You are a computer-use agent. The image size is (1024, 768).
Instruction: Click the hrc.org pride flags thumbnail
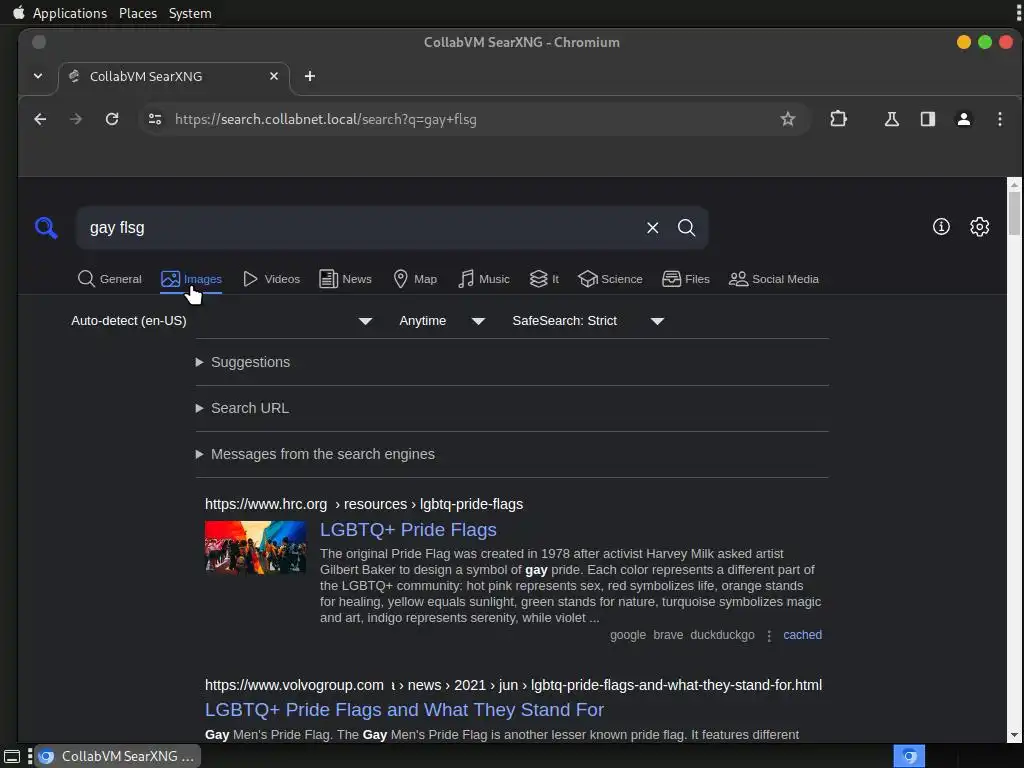255,547
